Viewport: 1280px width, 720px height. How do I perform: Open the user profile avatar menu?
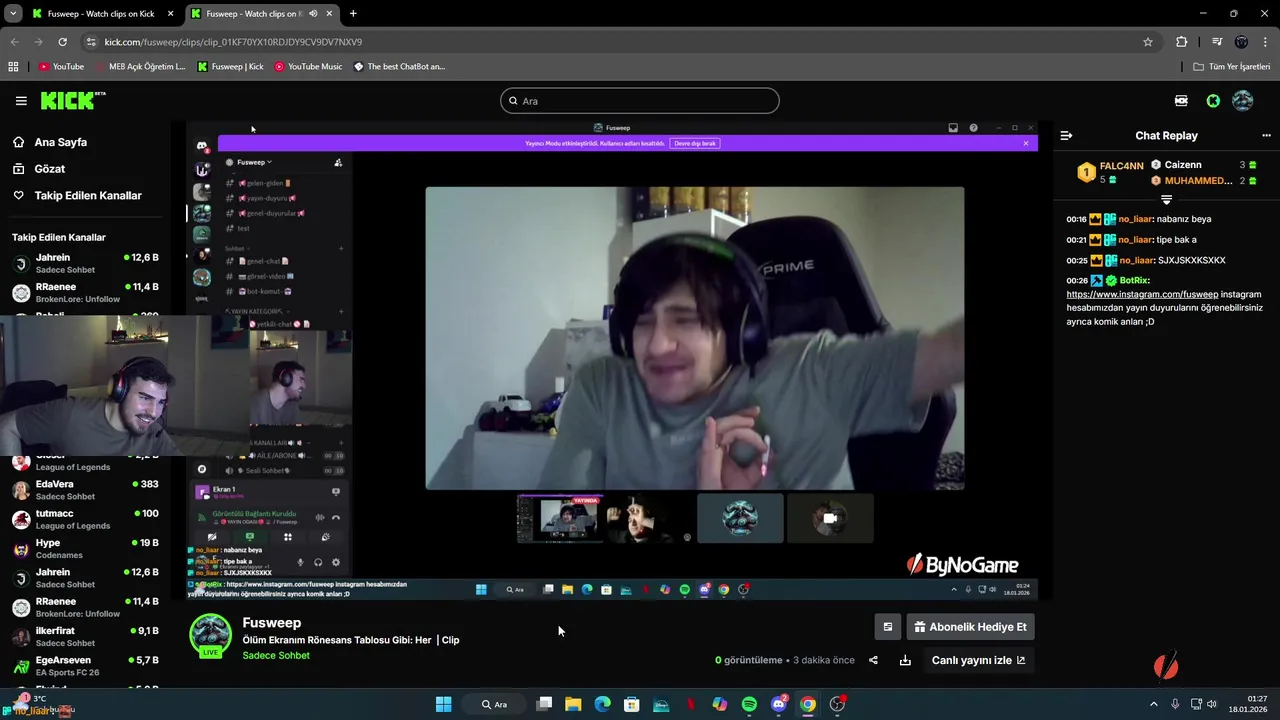pos(1243,101)
